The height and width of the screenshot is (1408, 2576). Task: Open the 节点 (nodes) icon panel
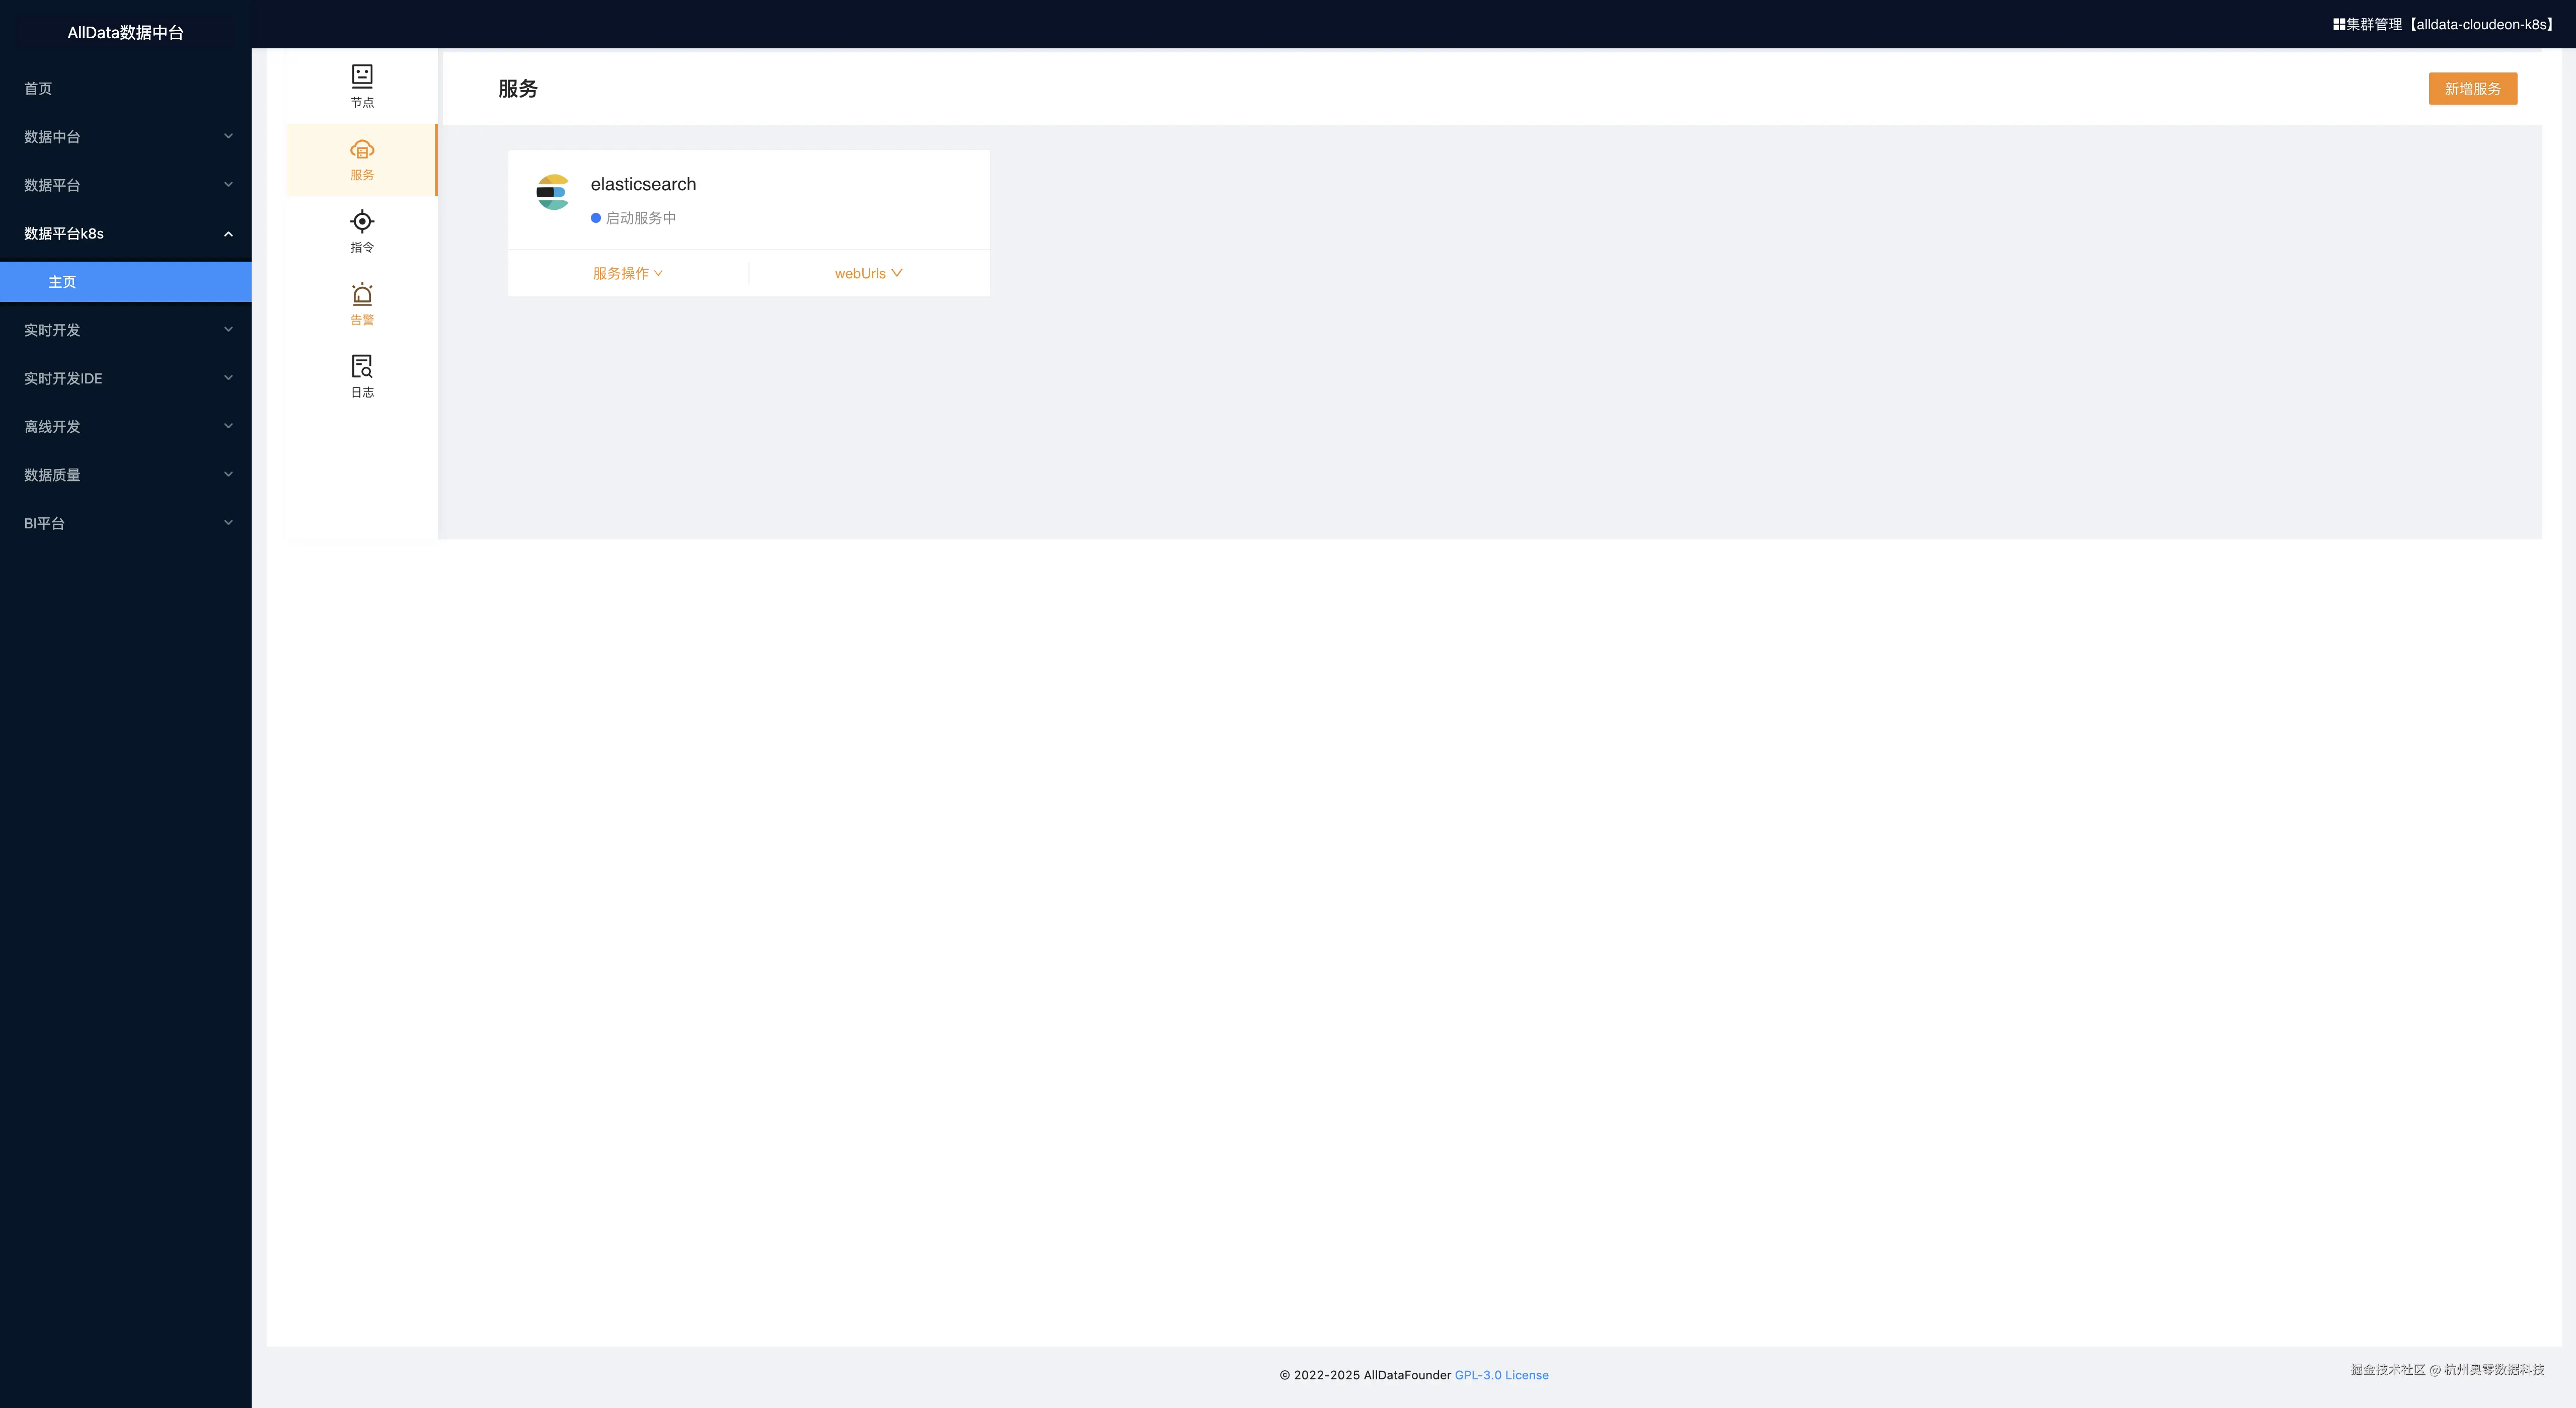point(362,76)
